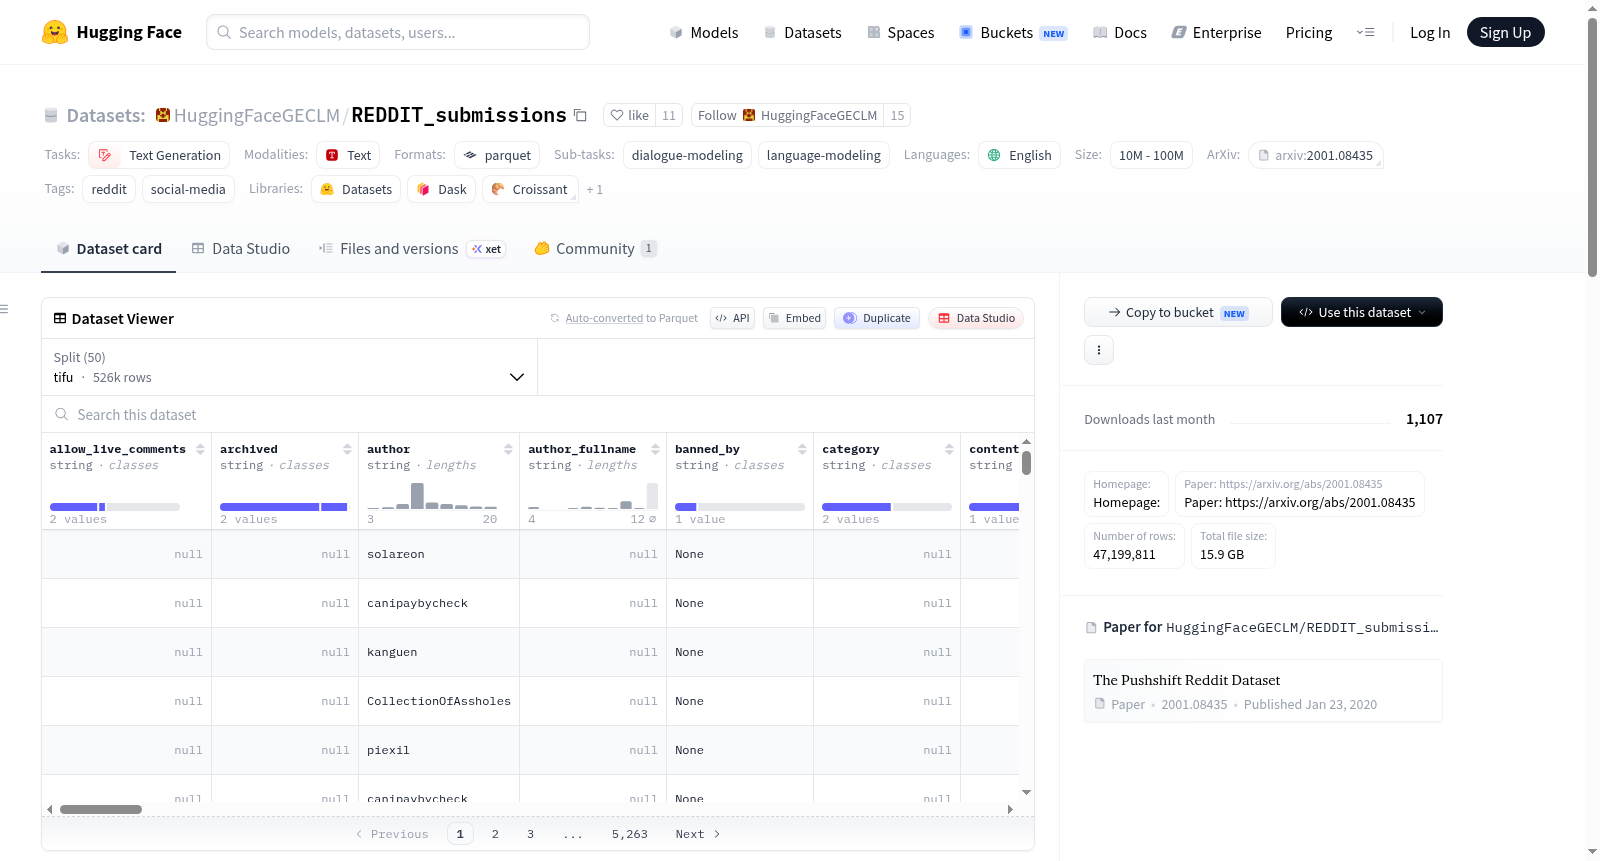The image size is (1600, 861).
Task: Click the author lengths histogram
Action: [x=432, y=495]
